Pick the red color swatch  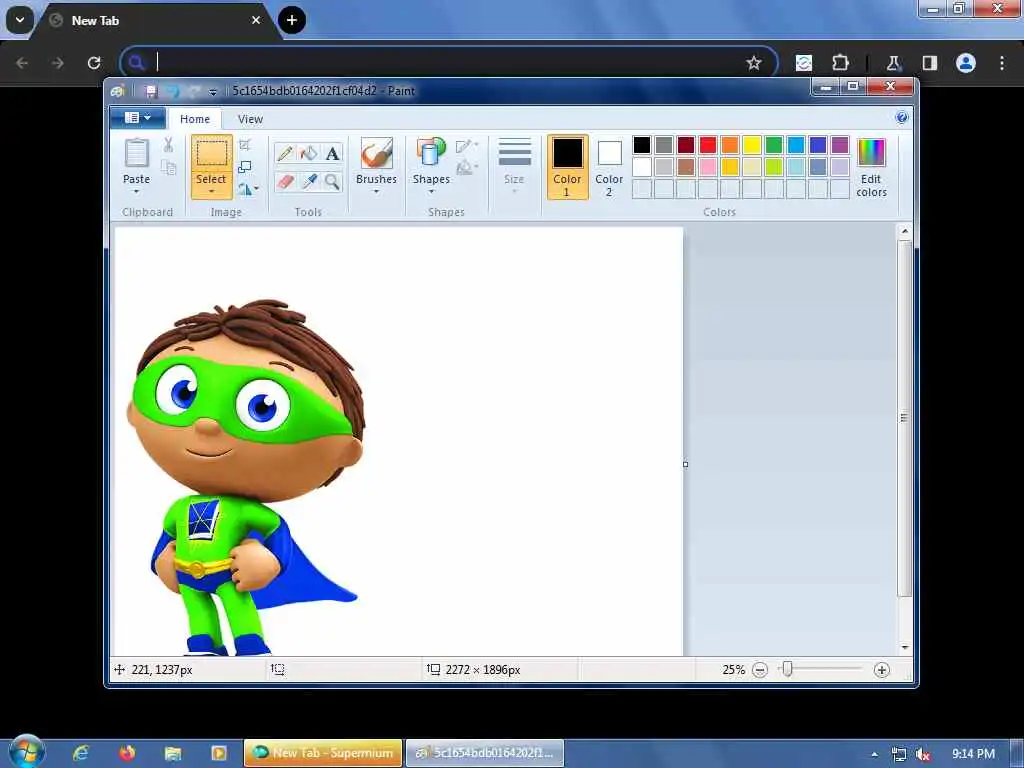(708, 145)
